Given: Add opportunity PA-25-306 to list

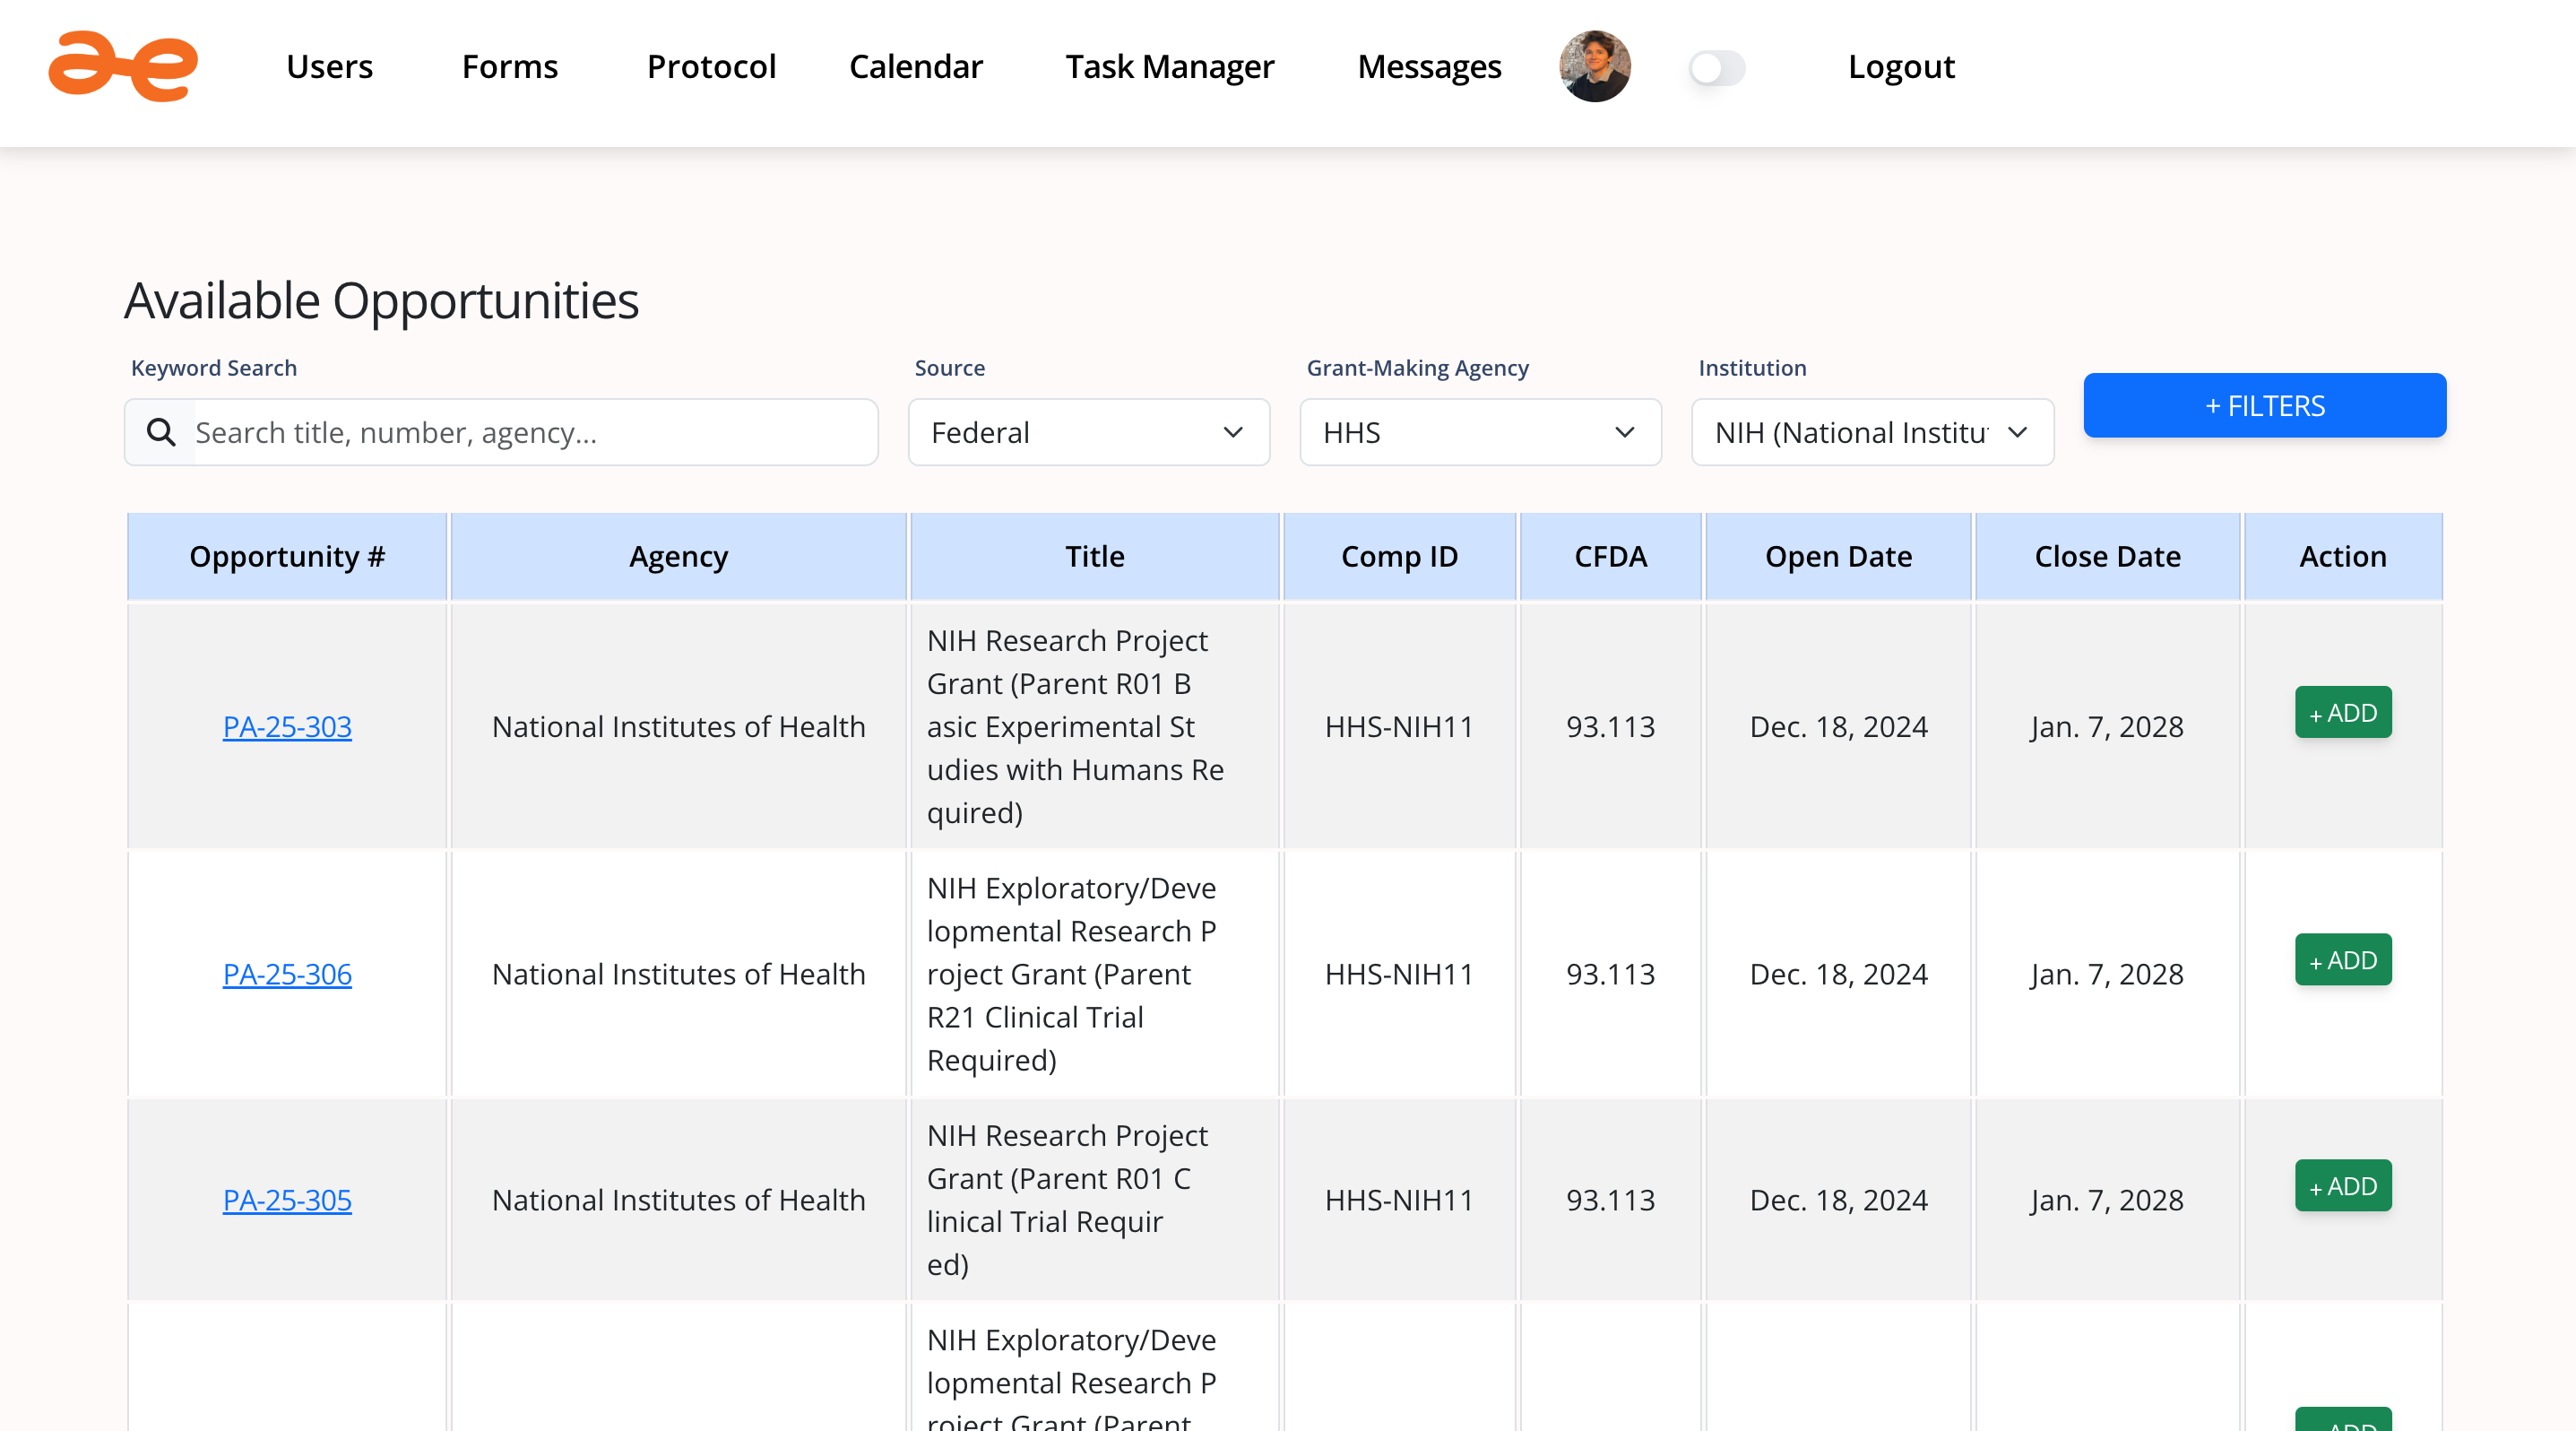Looking at the screenshot, I should 2342,959.
